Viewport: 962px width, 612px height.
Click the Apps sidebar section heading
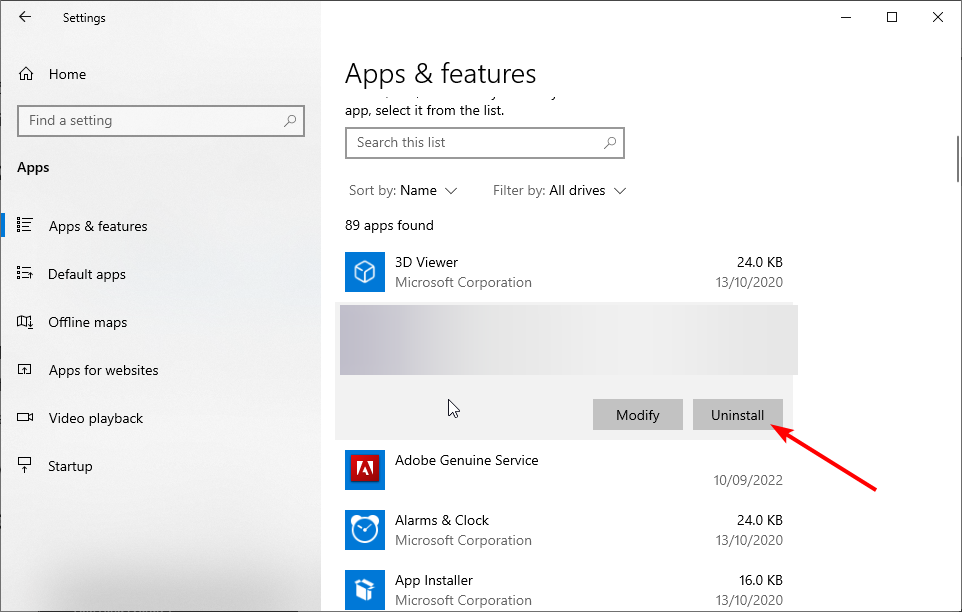tap(33, 168)
